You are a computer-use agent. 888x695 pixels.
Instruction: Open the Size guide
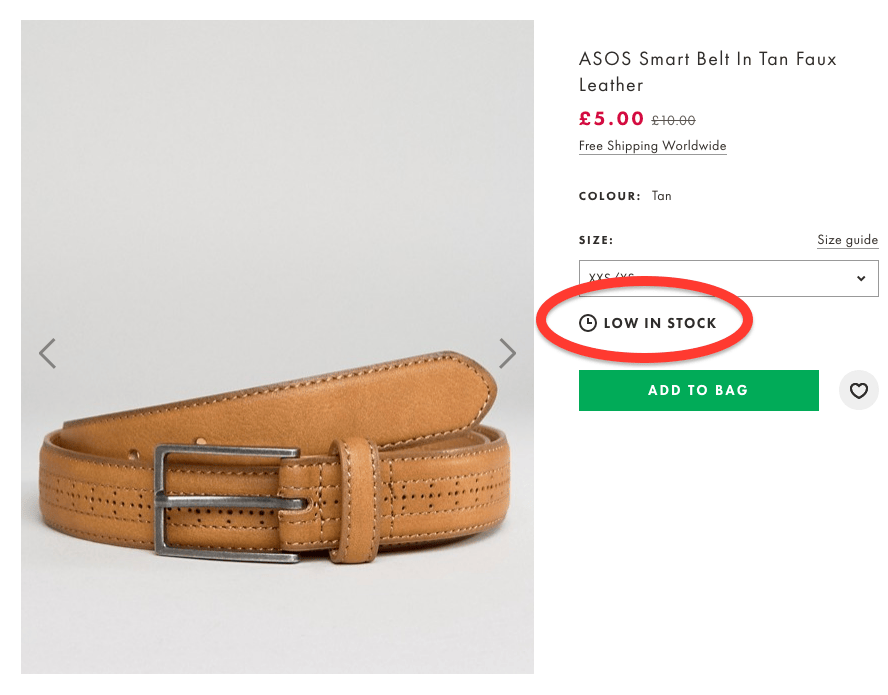pyautogui.click(x=847, y=240)
